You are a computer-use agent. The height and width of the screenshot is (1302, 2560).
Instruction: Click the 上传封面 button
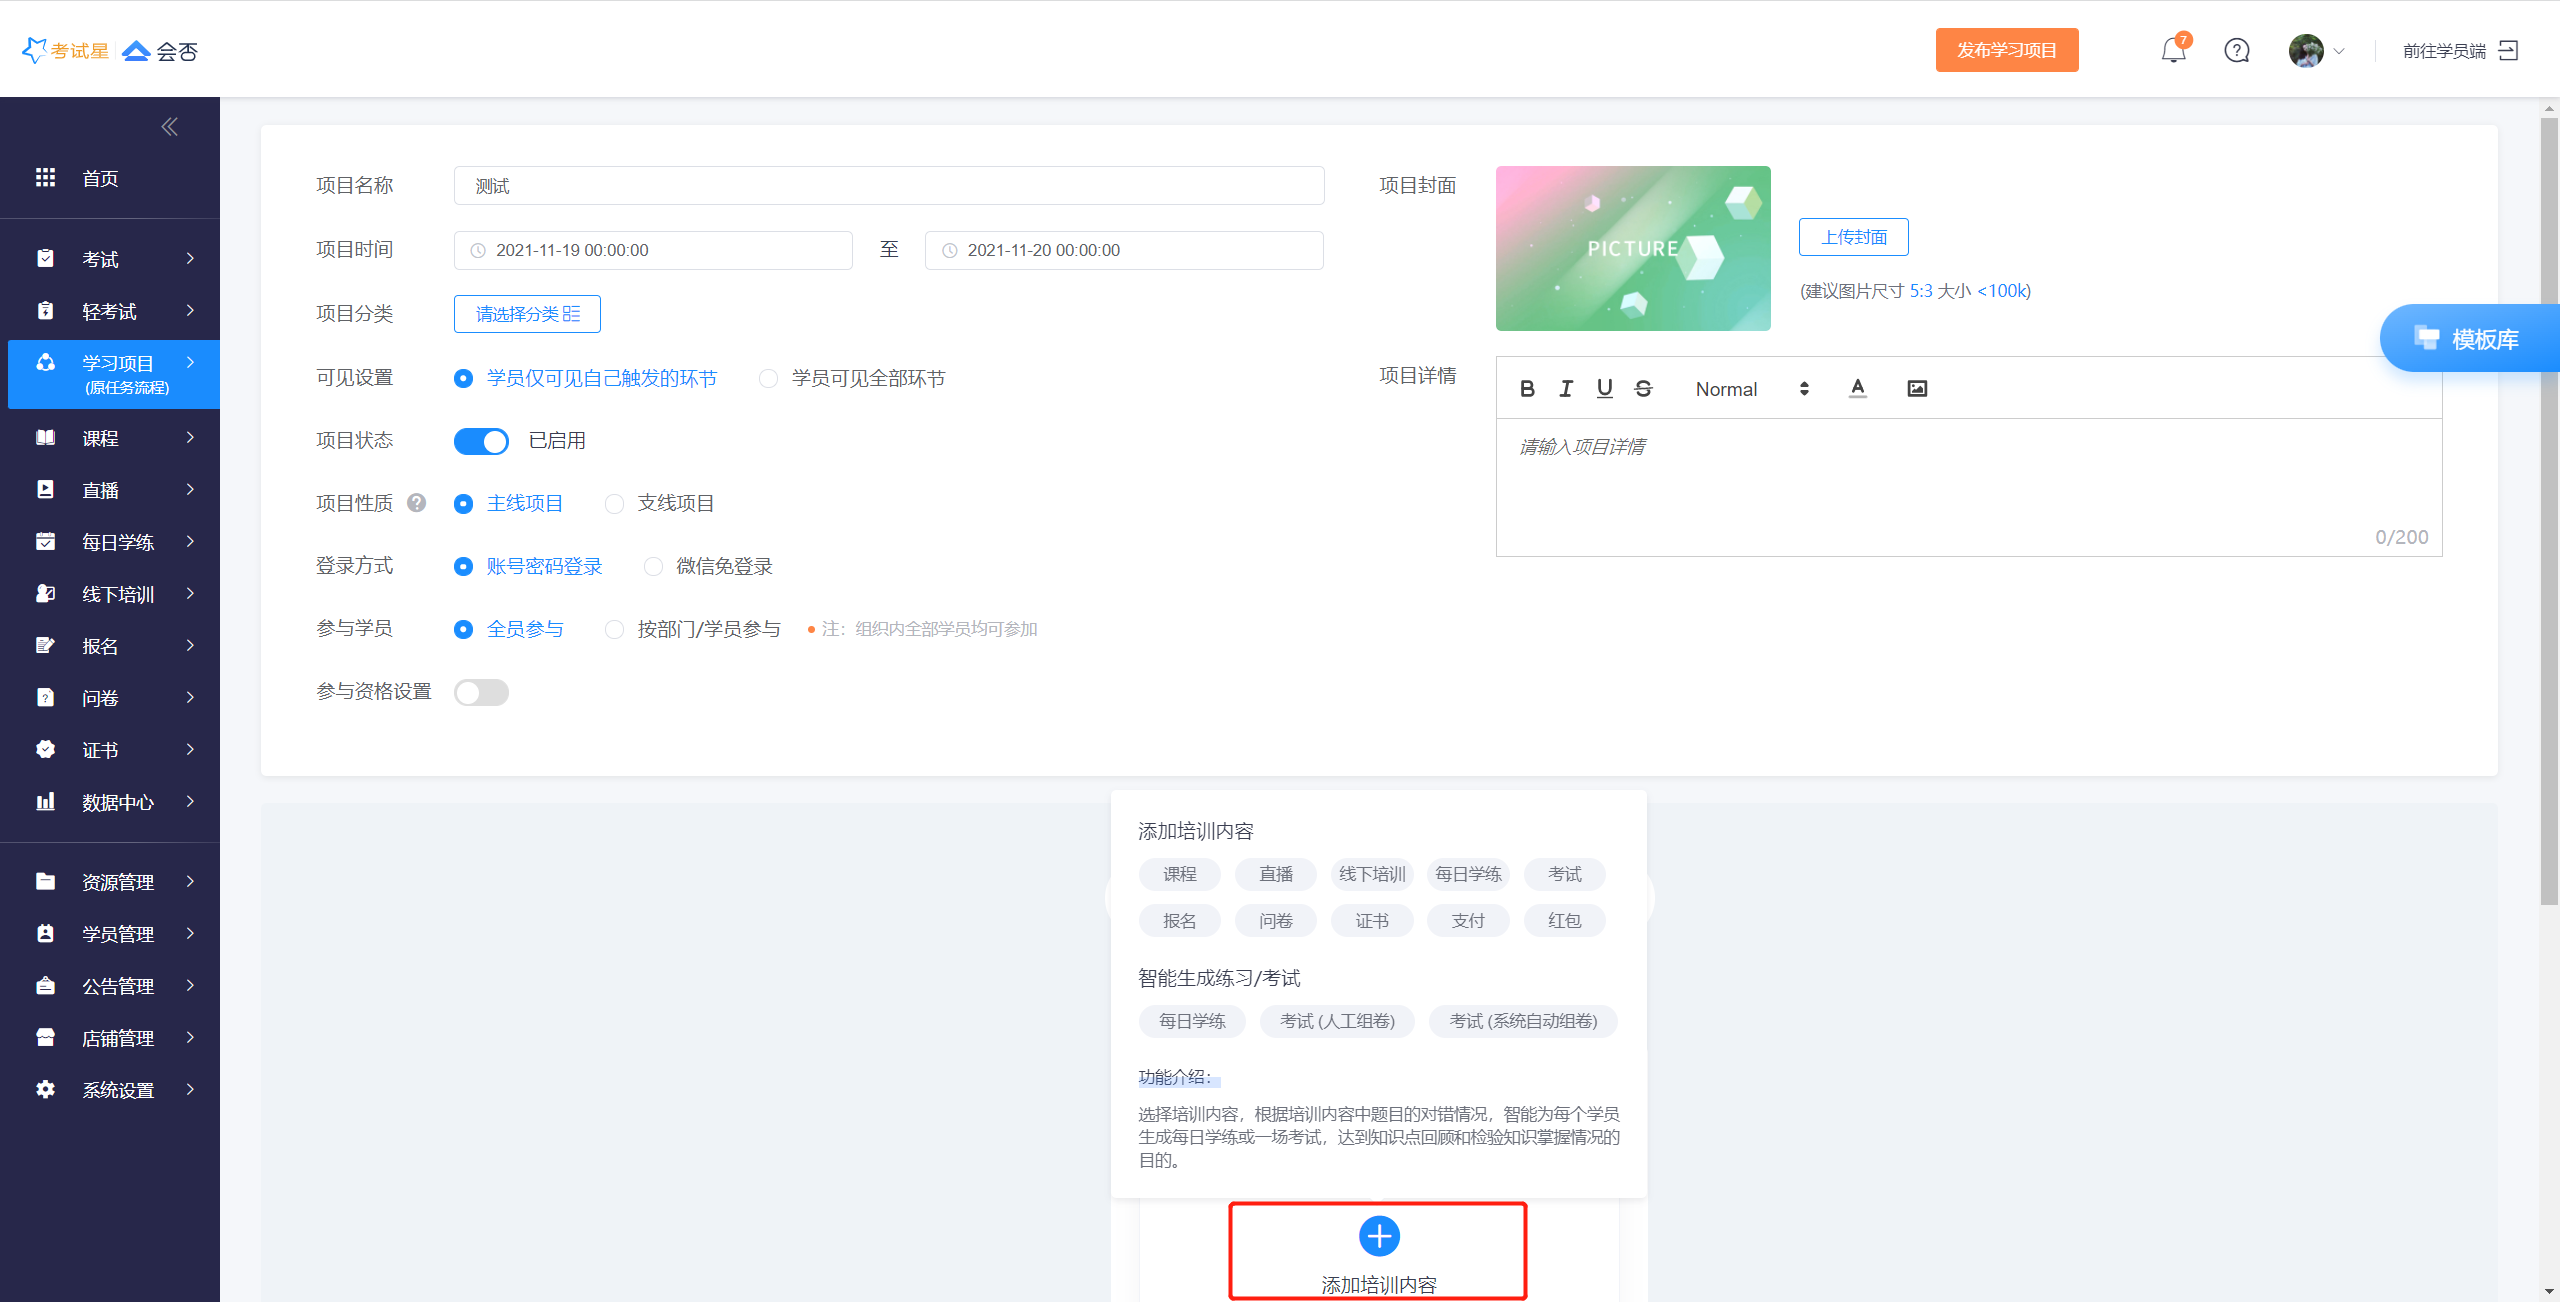coord(1853,237)
